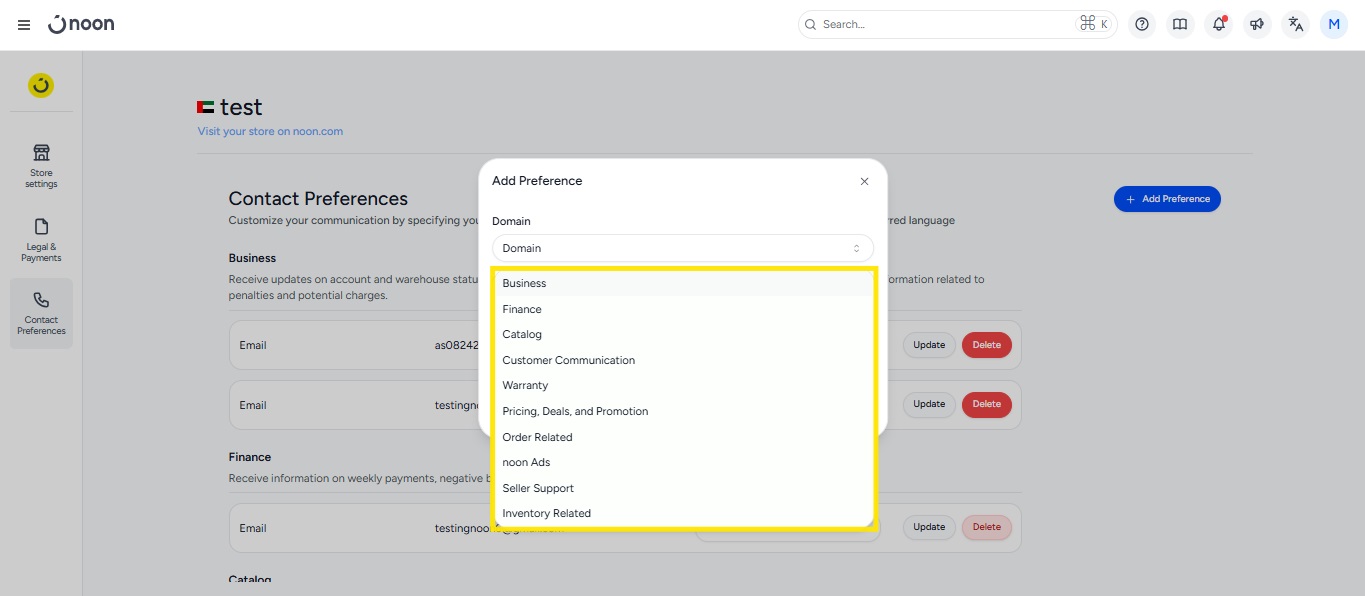Click the announcements megaphone icon
1365x596 pixels.
pos(1257,25)
